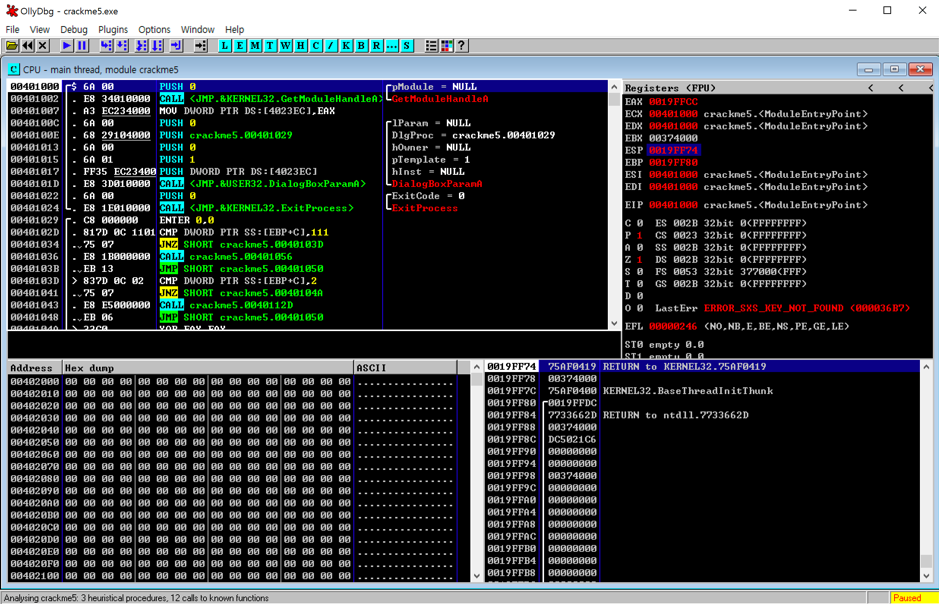Minimize the CPU child window
939x604 pixels.
[x=868, y=69]
